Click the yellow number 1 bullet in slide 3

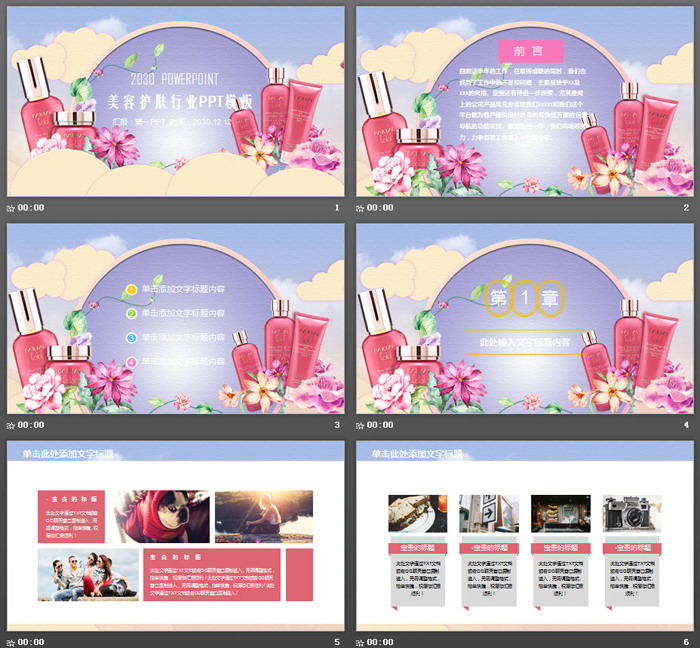(x=131, y=290)
